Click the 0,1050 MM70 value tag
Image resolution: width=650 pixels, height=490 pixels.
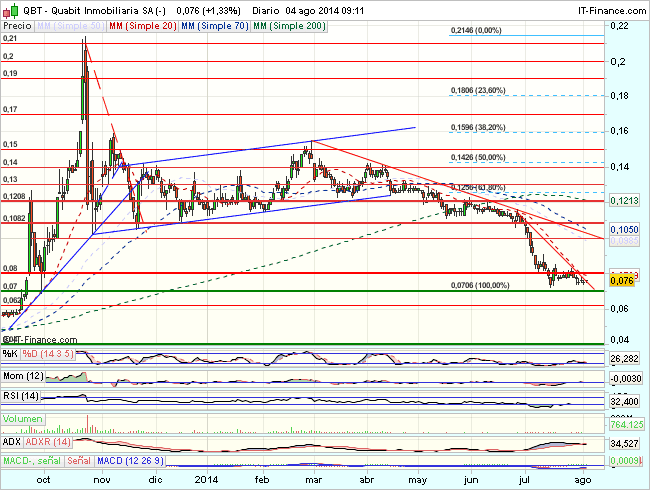624,229
